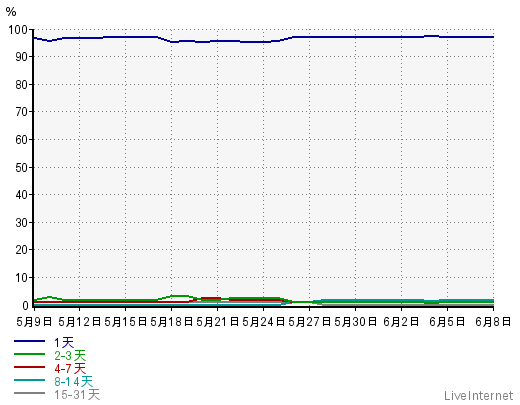Image resolution: width=520 pixels, height=405 pixels.
Task: Click the 5月27日 date axis label
Action: [x=309, y=322]
